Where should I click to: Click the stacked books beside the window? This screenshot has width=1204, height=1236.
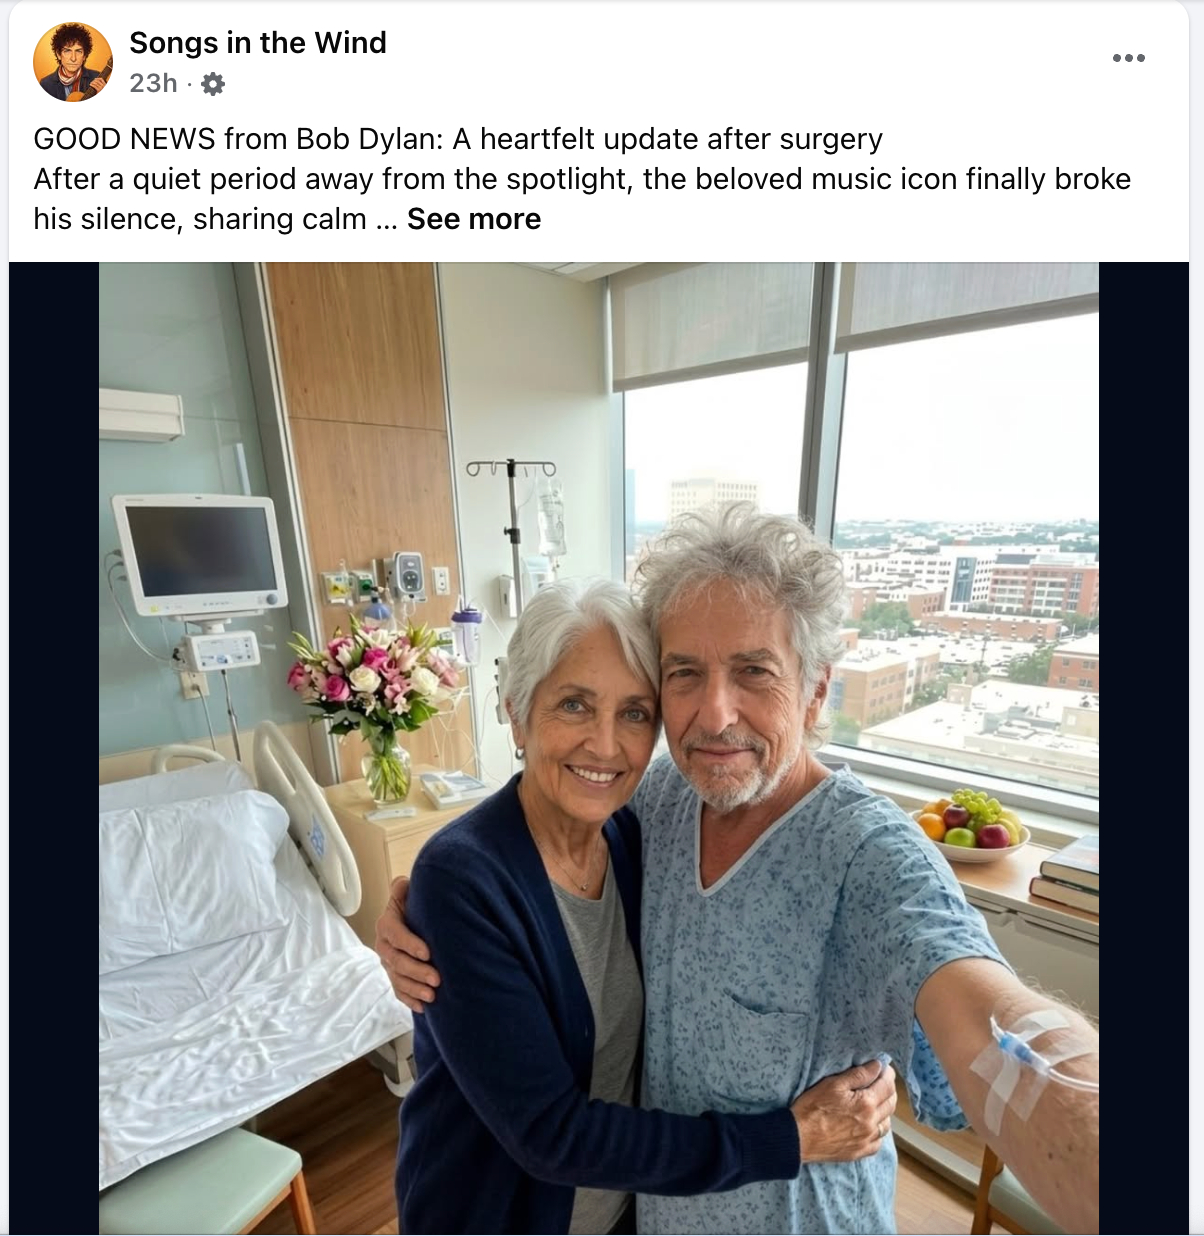tap(1066, 873)
